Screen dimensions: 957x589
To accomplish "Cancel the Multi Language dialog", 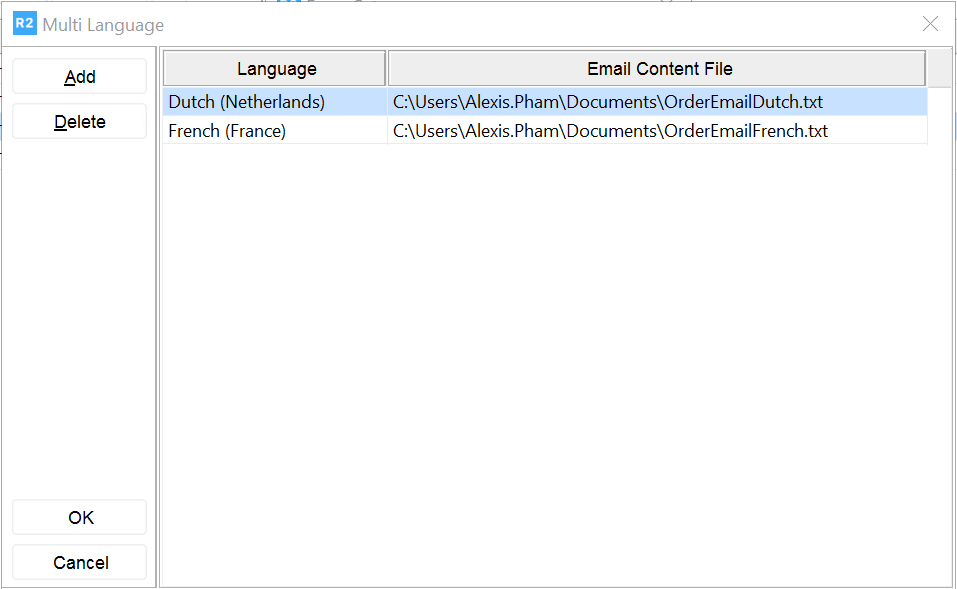I will pyautogui.click(x=80, y=562).
